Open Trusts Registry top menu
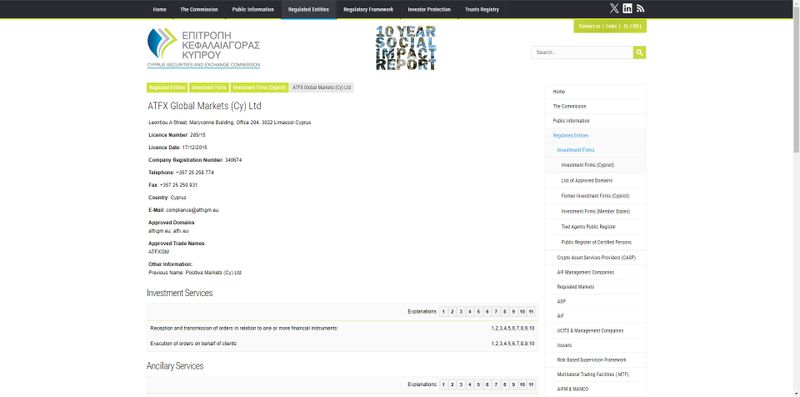 (482, 9)
